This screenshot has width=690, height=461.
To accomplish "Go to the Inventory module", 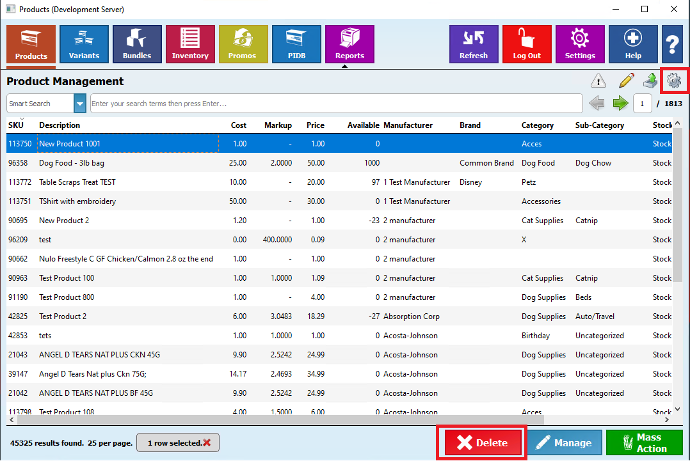I will (x=190, y=44).
